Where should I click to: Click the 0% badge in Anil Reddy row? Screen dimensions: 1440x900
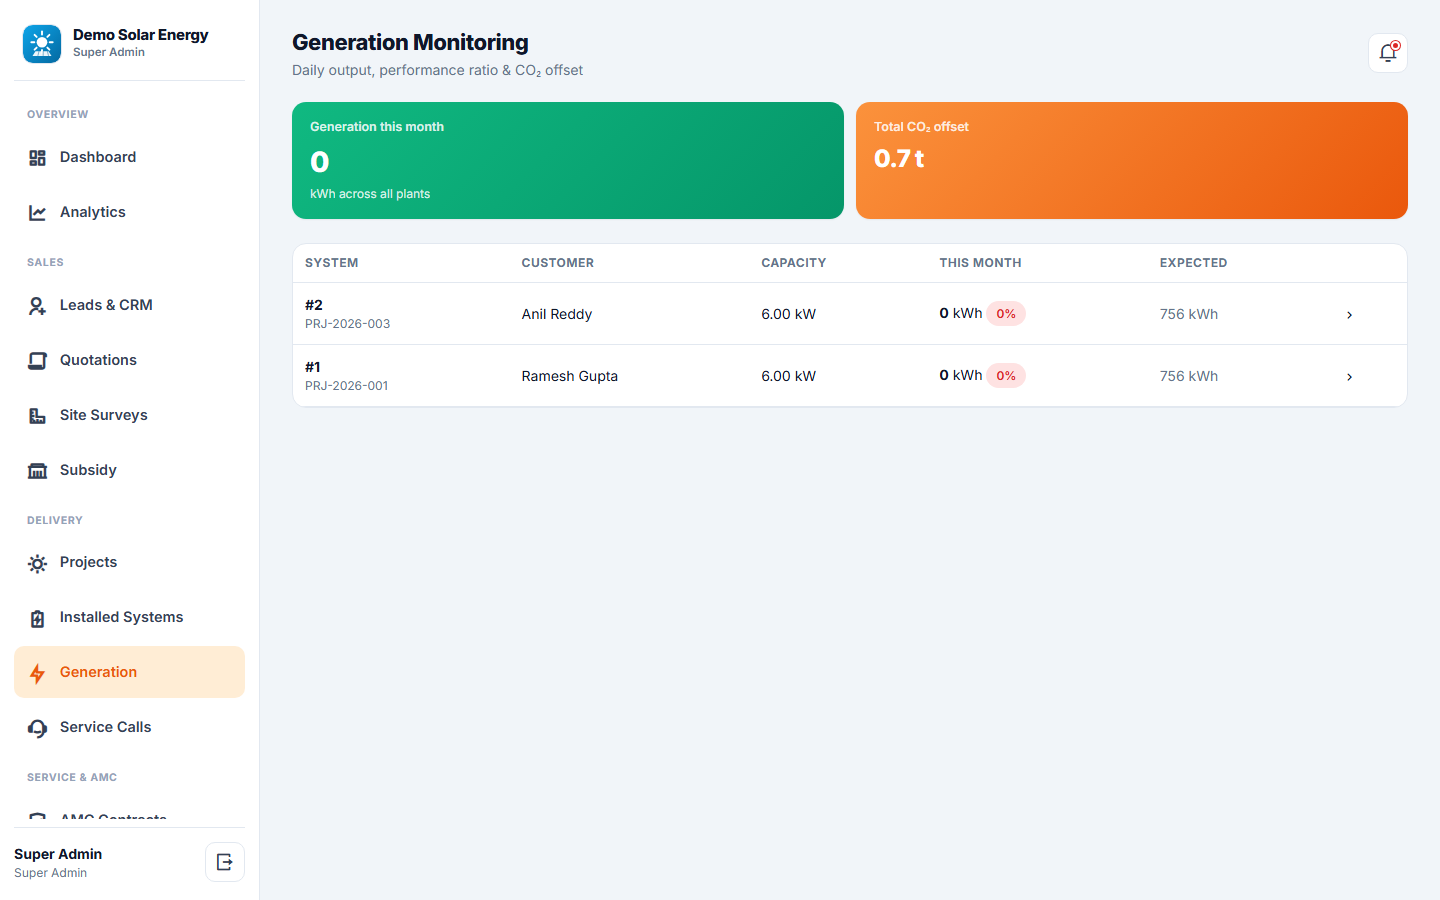(x=1006, y=314)
